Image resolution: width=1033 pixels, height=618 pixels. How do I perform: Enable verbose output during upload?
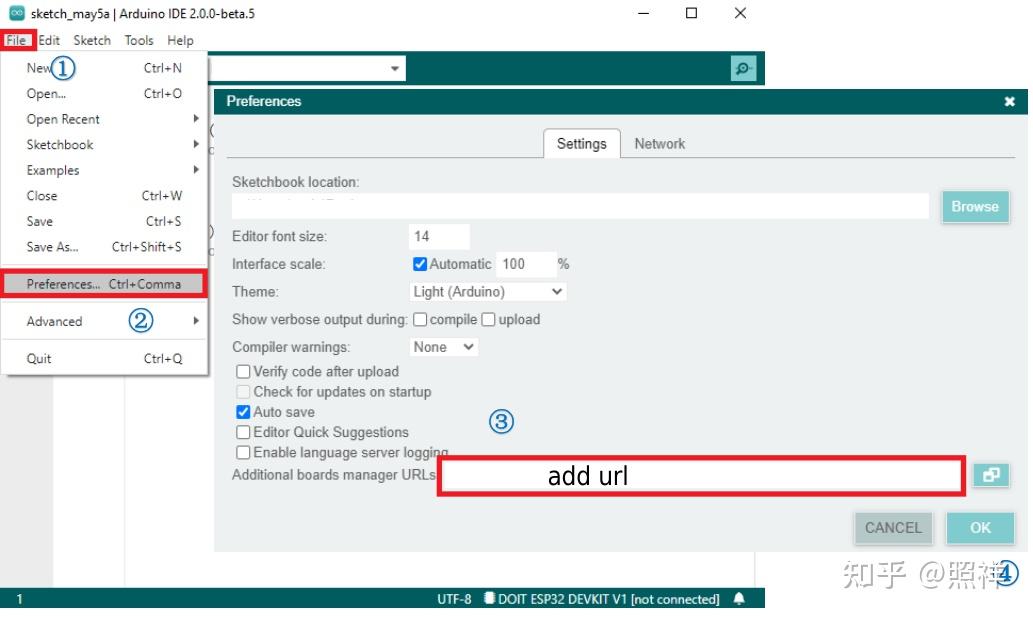tap(488, 320)
